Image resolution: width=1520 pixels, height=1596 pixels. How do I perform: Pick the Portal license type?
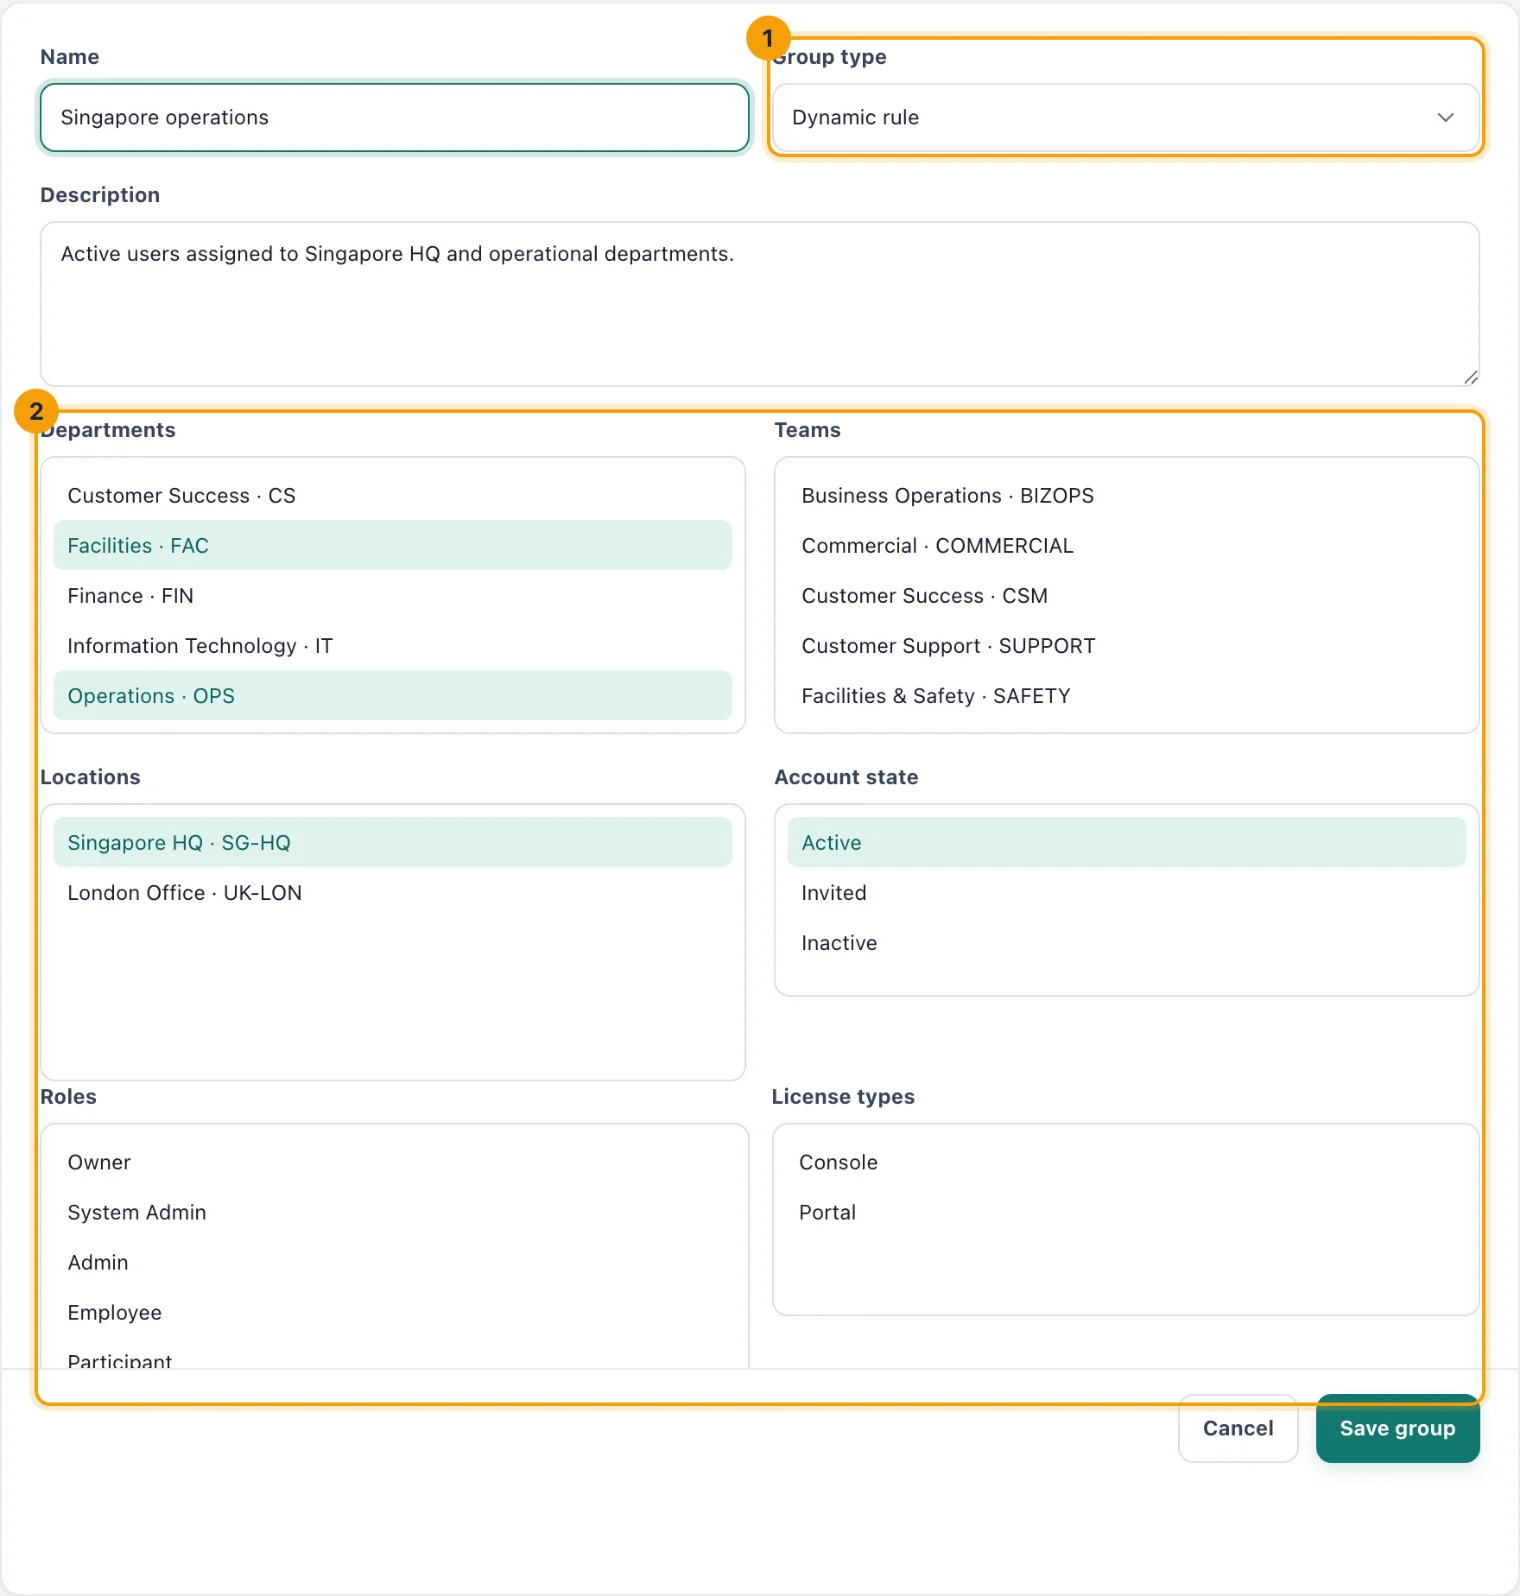pyautogui.click(x=1126, y=1213)
